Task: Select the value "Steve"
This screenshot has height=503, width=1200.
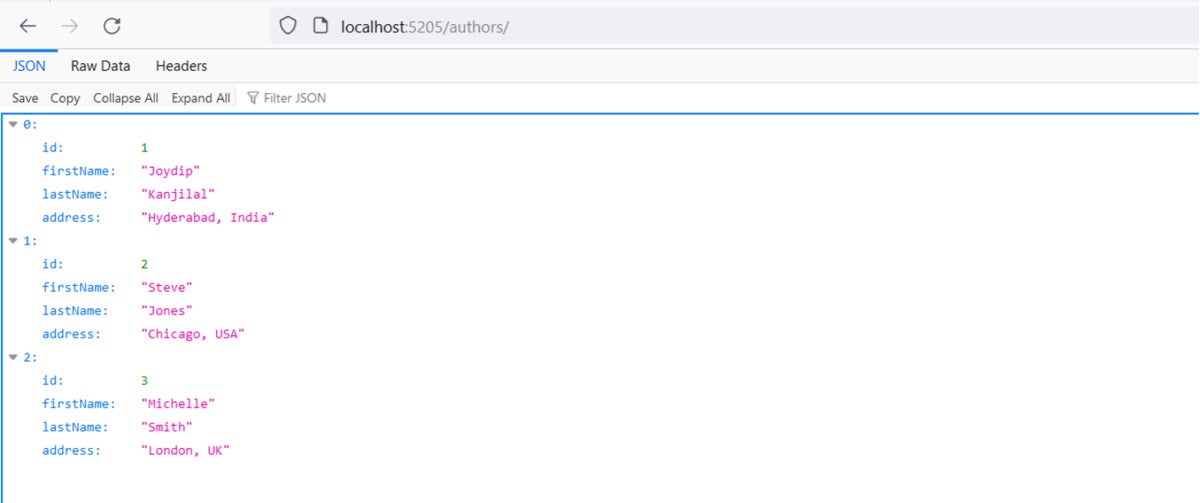Action: coord(167,287)
